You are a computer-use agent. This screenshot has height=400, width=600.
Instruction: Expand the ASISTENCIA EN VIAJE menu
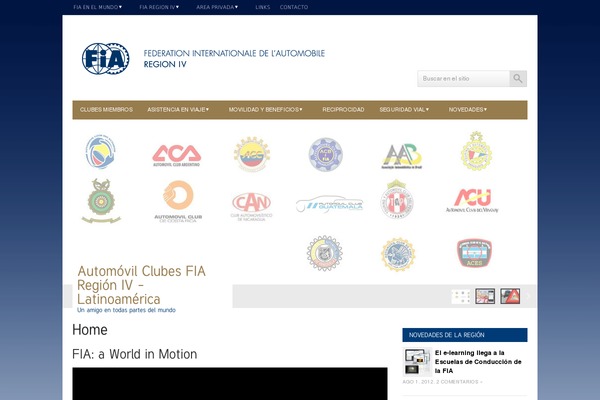click(178, 109)
